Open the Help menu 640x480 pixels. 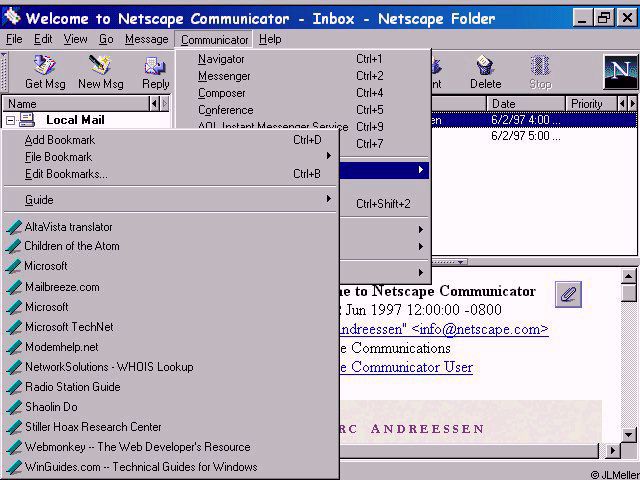coord(270,39)
